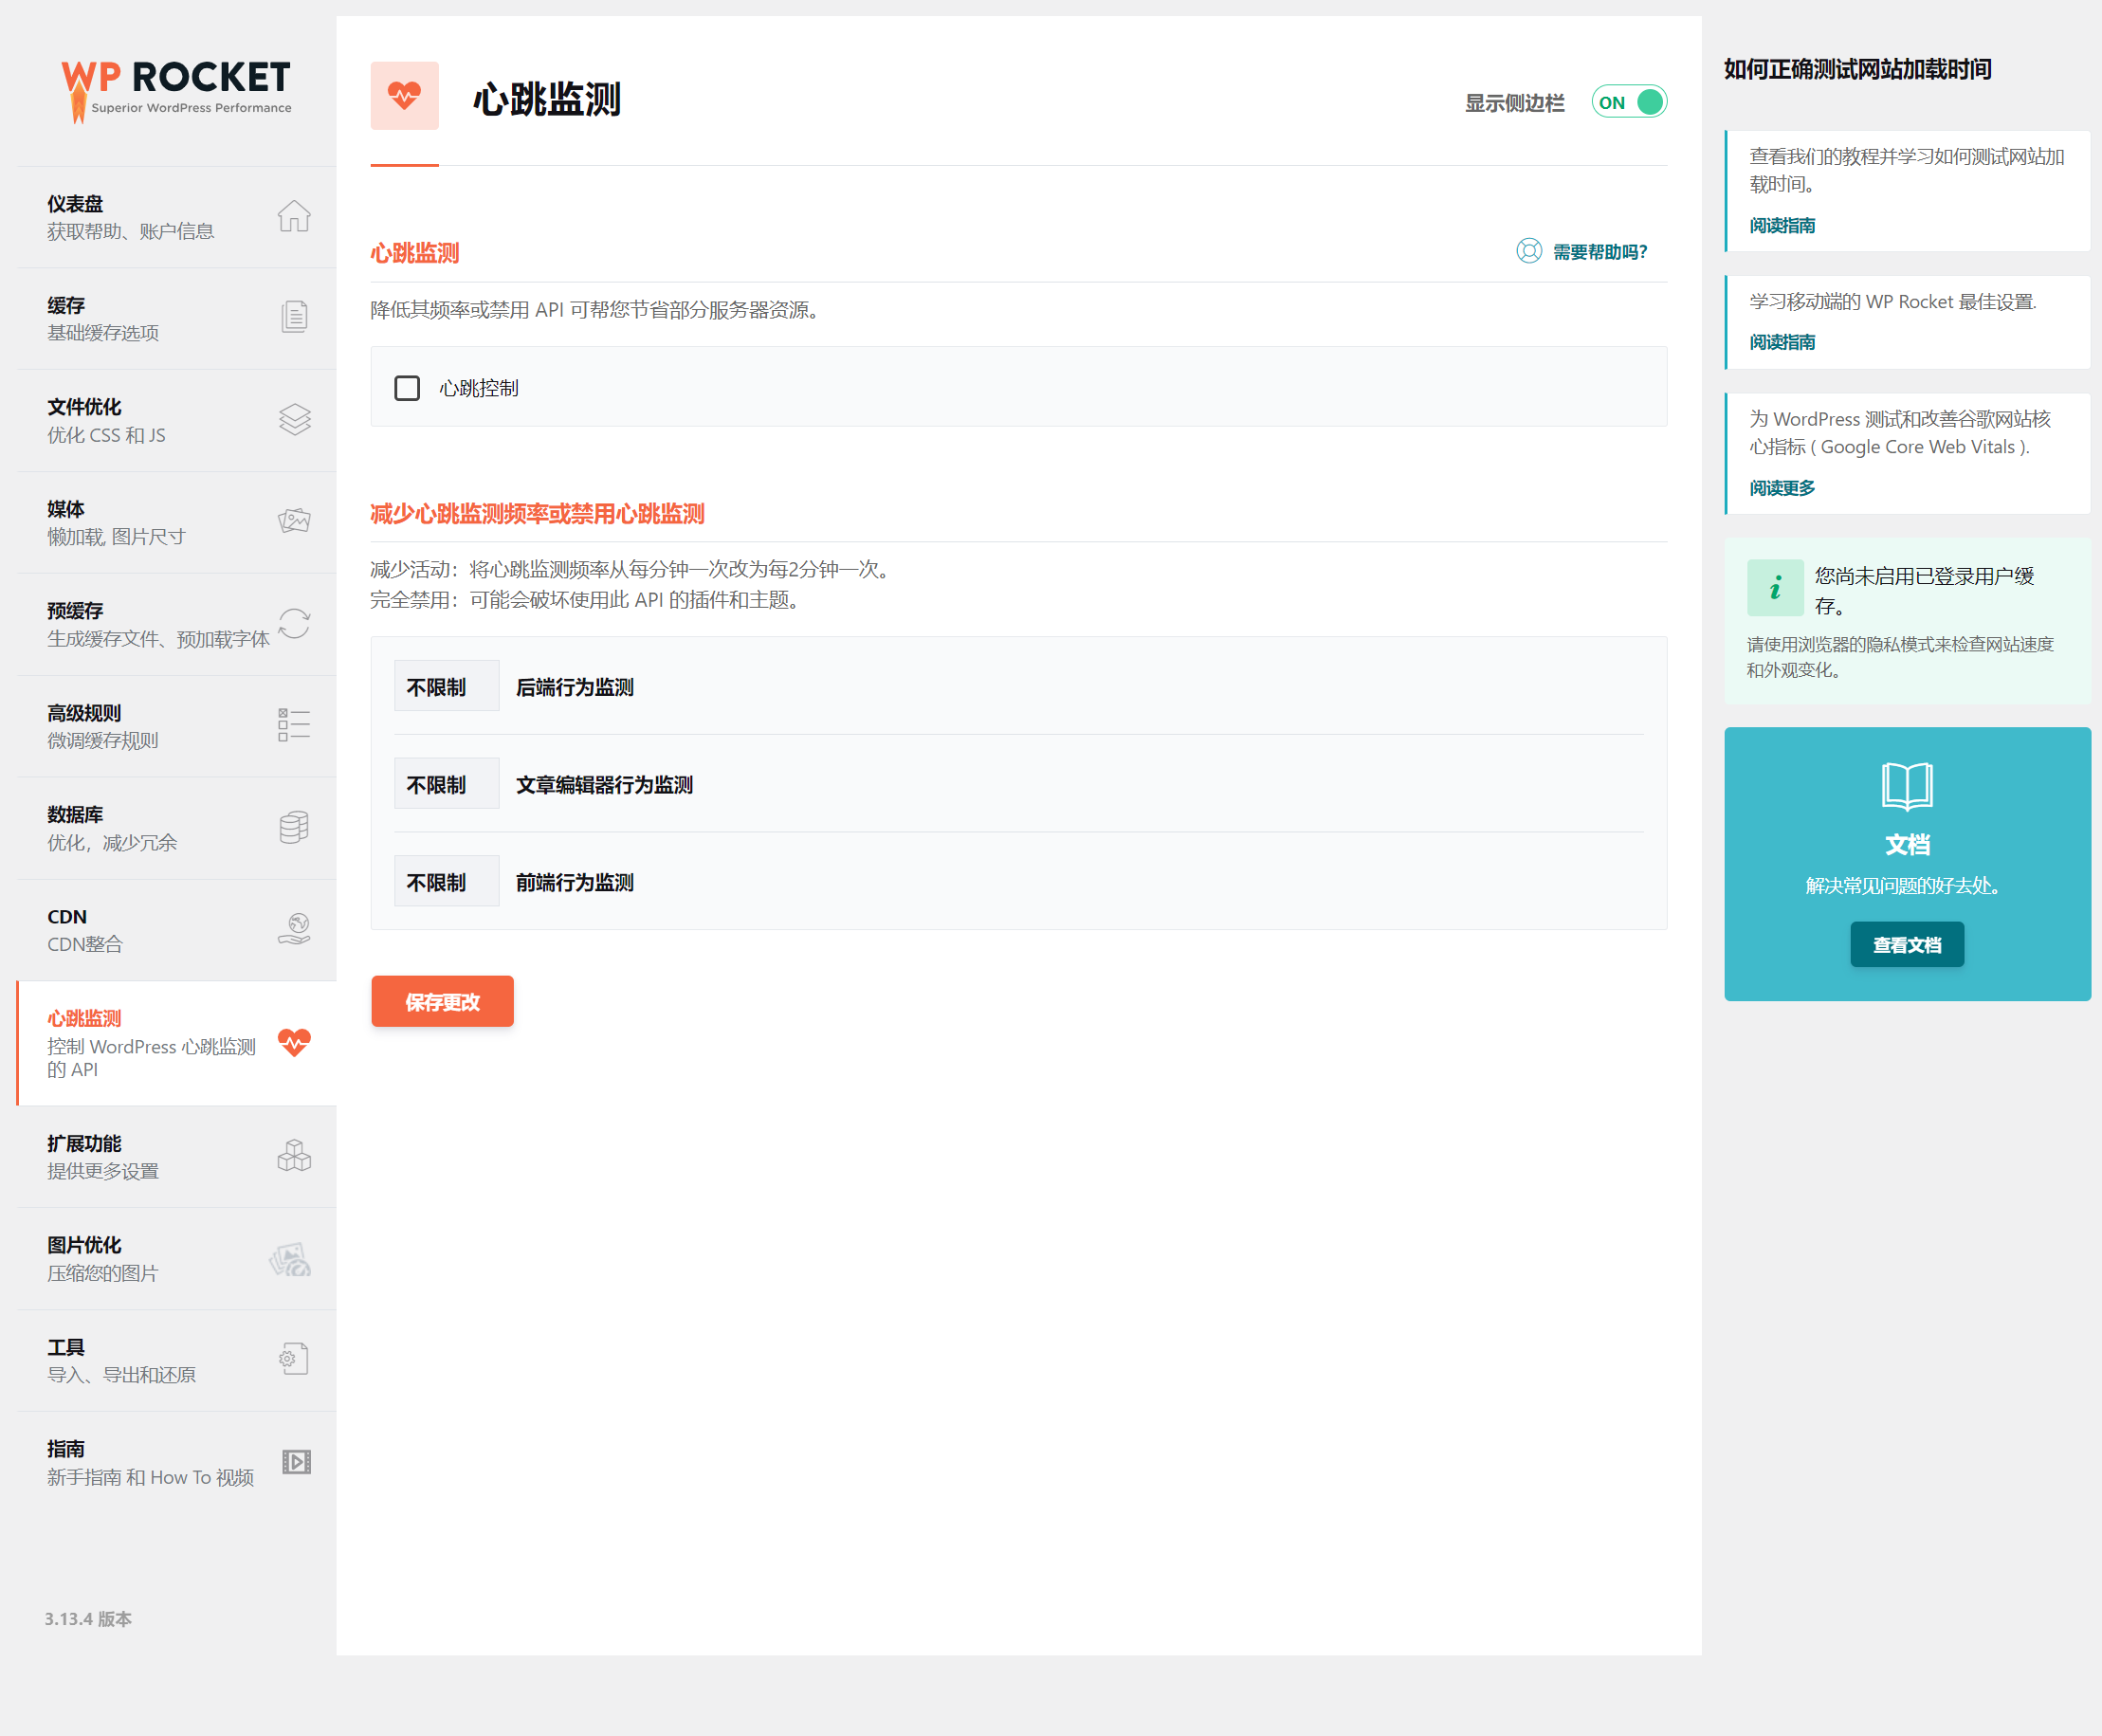Click the 保存更改 button
Screen dimensions: 2102x1736
pyautogui.click(x=442, y=1001)
